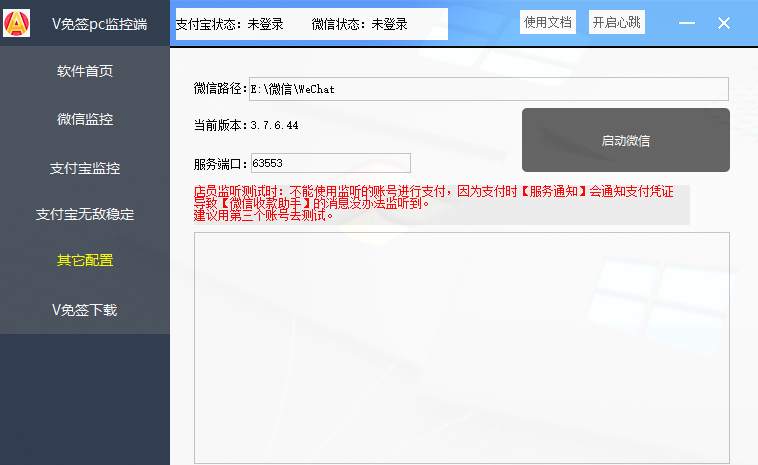The width and height of the screenshot is (758, 465).
Task: Launch WeChat with 启动微信 button
Action: coord(626,140)
